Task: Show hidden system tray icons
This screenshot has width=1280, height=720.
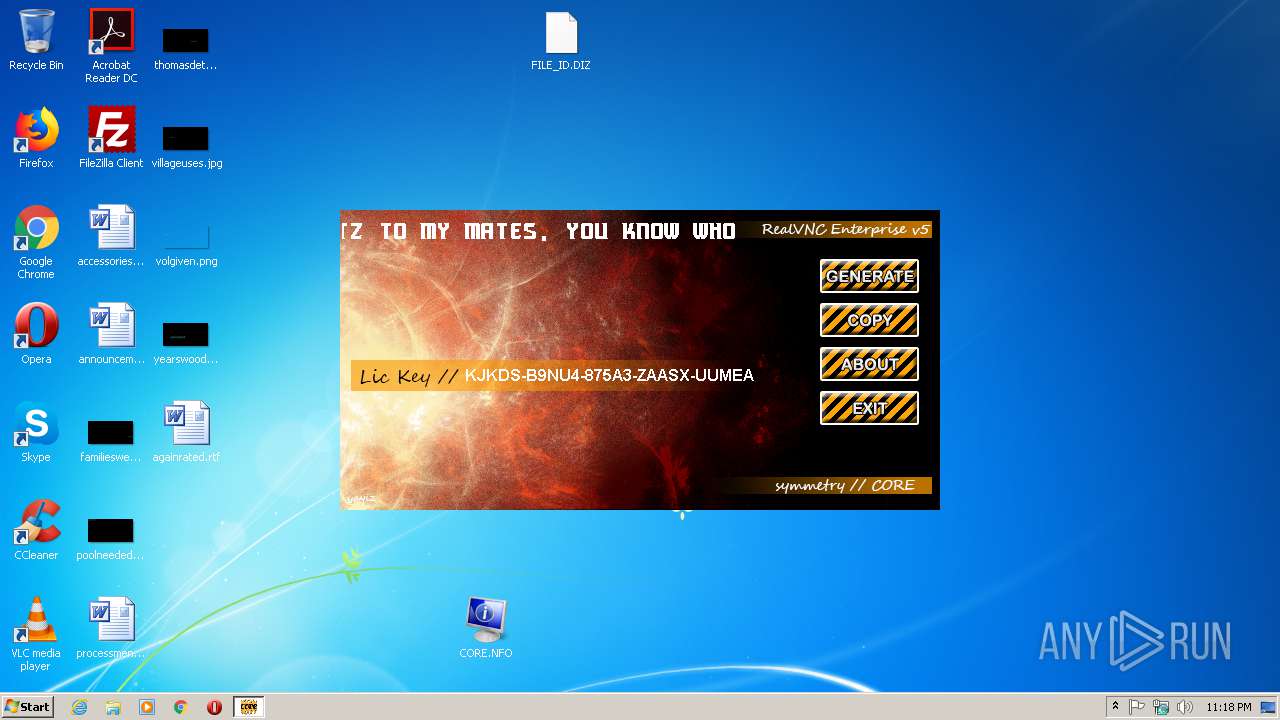Action: click(x=1115, y=707)
